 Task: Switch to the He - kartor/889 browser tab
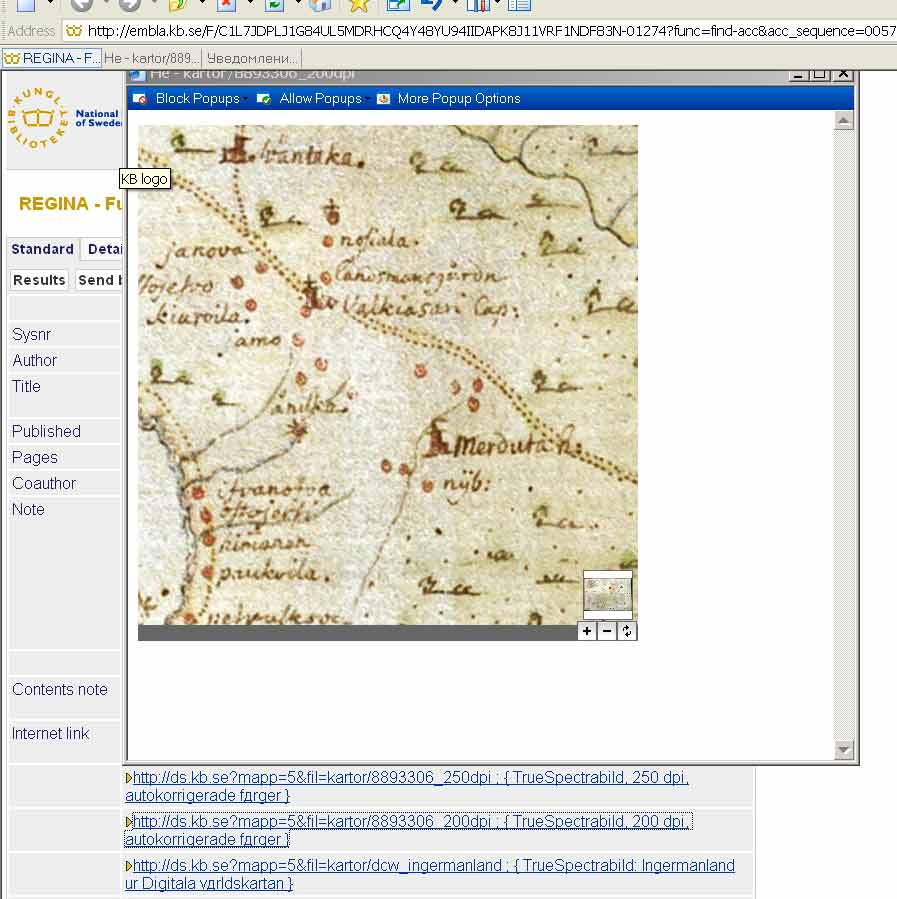(151, 58)
